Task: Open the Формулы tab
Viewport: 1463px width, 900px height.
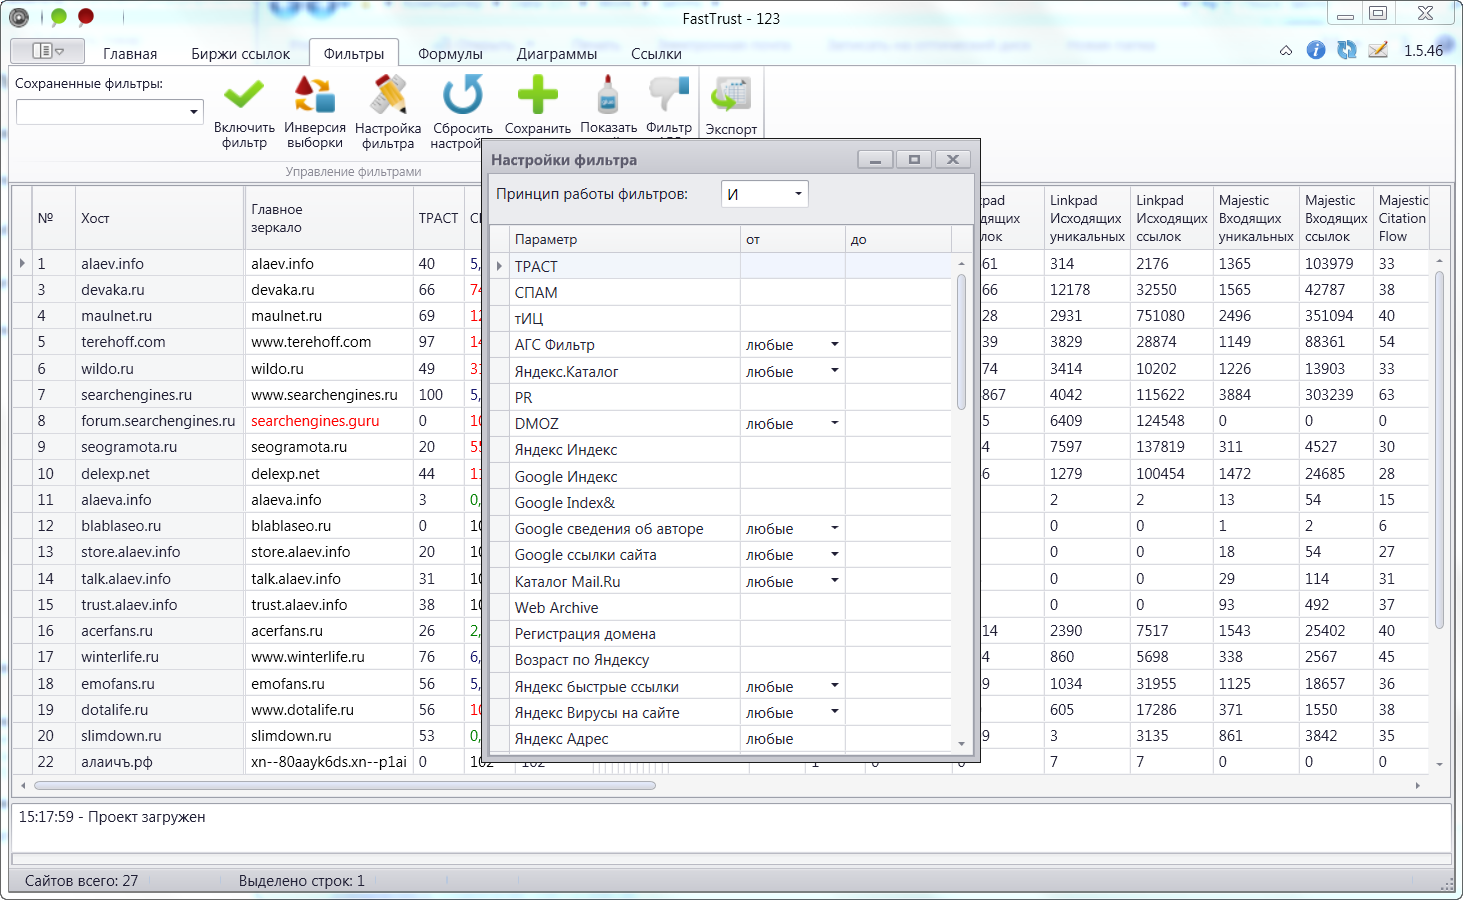Action: pos(450,54)
